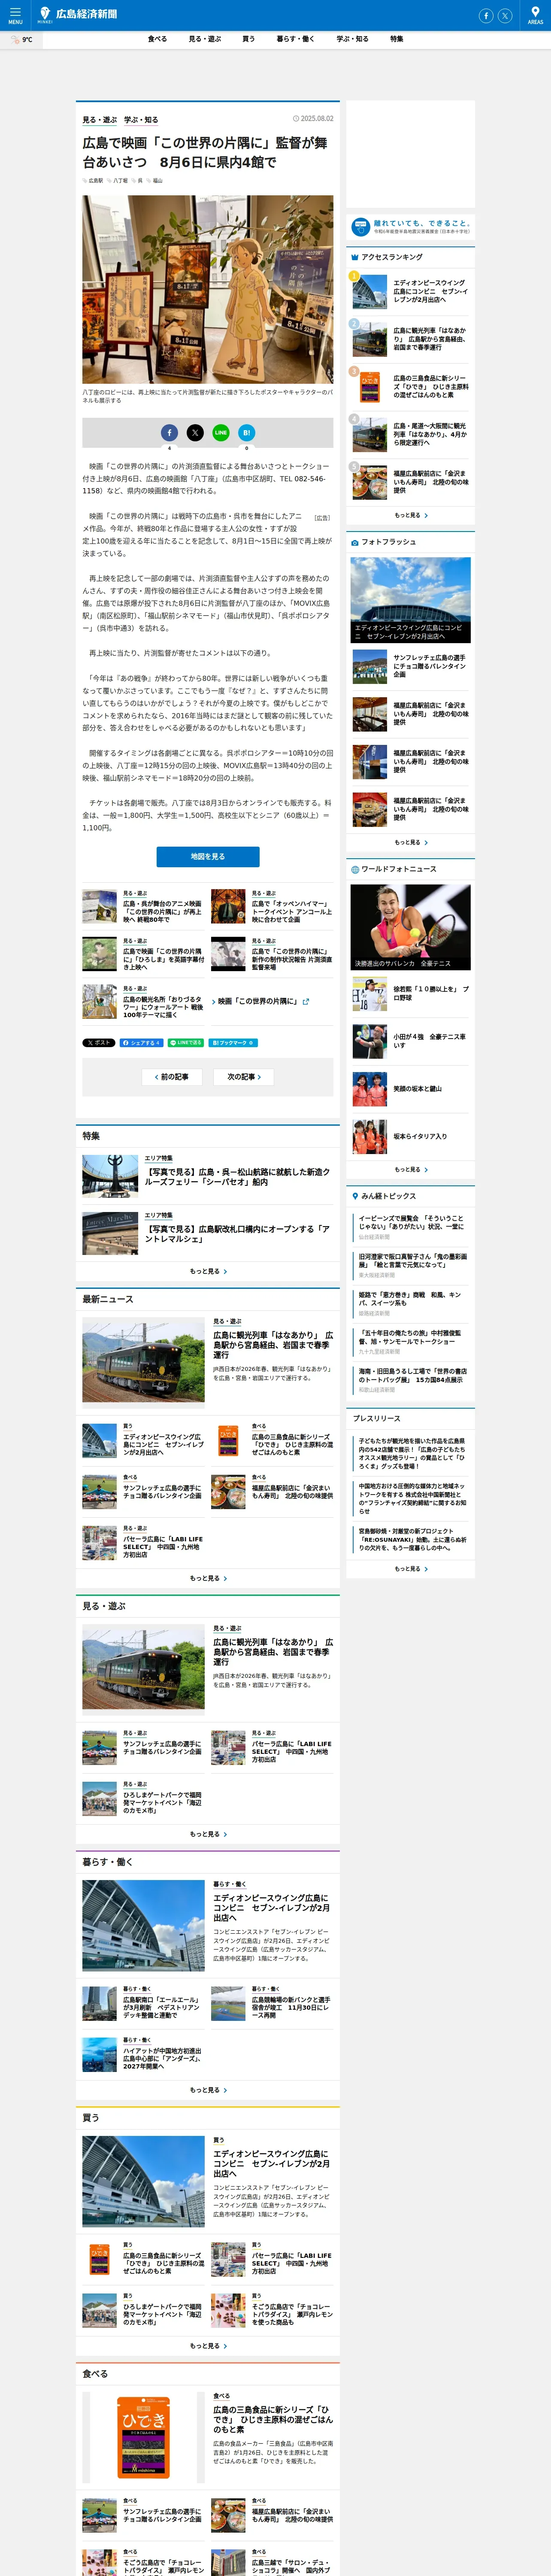Click the globe ワールドフォトニュース heading
This screenshot has height=2576, width=551.
[x=394, y=869]
